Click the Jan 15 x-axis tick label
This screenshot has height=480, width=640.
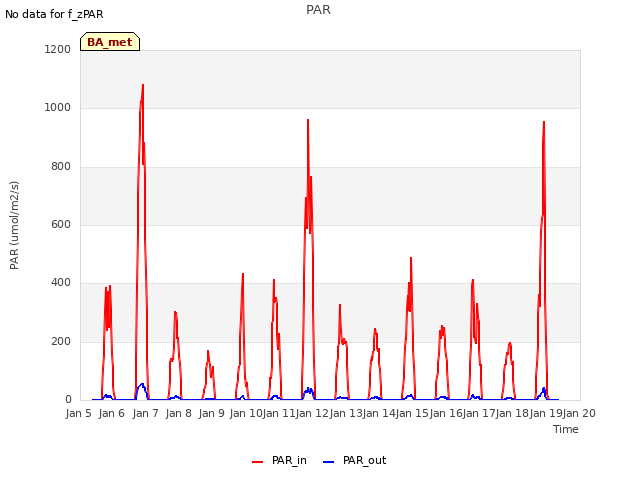412,413
